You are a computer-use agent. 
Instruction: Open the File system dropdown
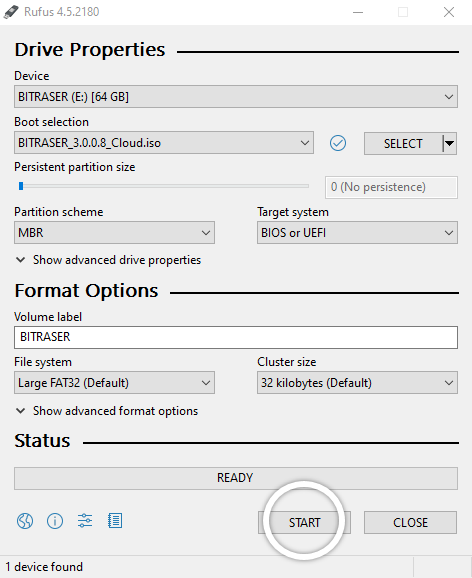[x=114, y=383]
